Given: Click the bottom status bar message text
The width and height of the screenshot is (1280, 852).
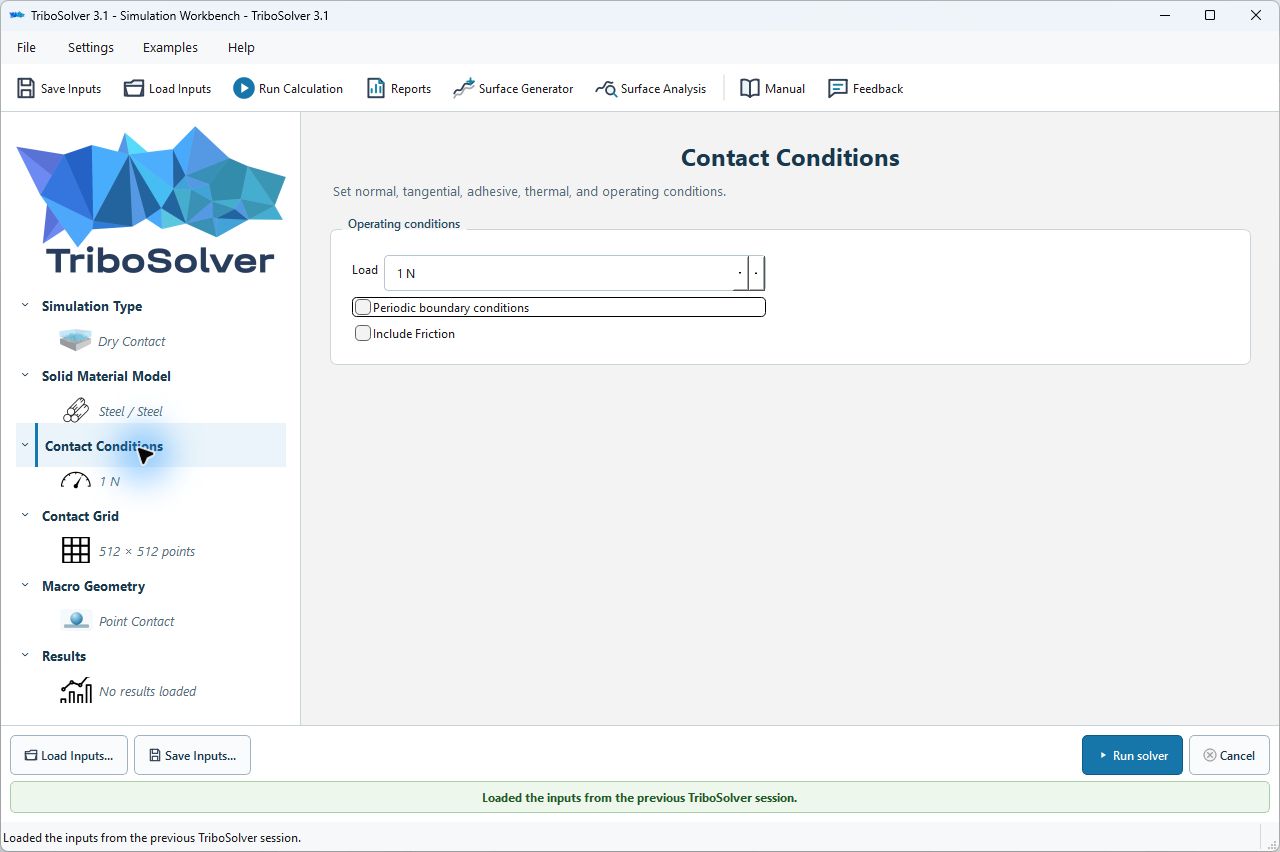Looking at the screenshot, I should 152,838.
